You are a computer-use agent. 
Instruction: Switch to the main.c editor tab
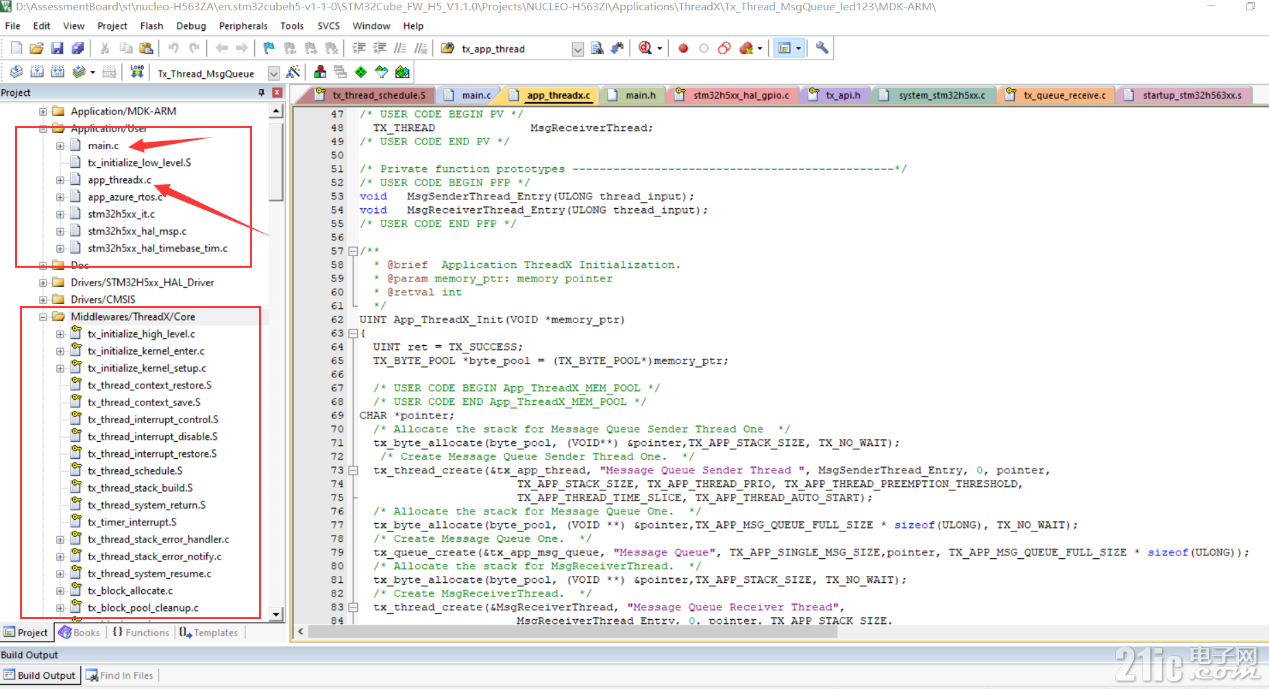tap(469, 95)
